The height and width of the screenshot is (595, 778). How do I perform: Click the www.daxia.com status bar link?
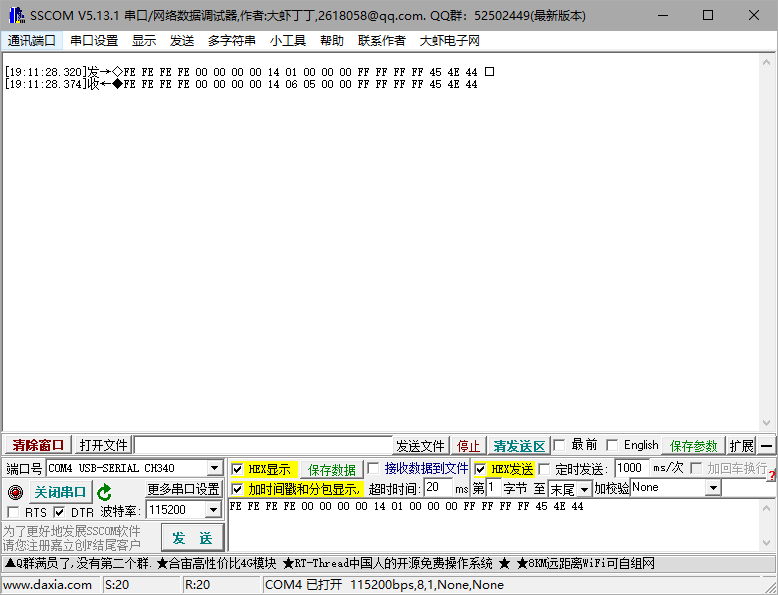[x=48, y=585]
